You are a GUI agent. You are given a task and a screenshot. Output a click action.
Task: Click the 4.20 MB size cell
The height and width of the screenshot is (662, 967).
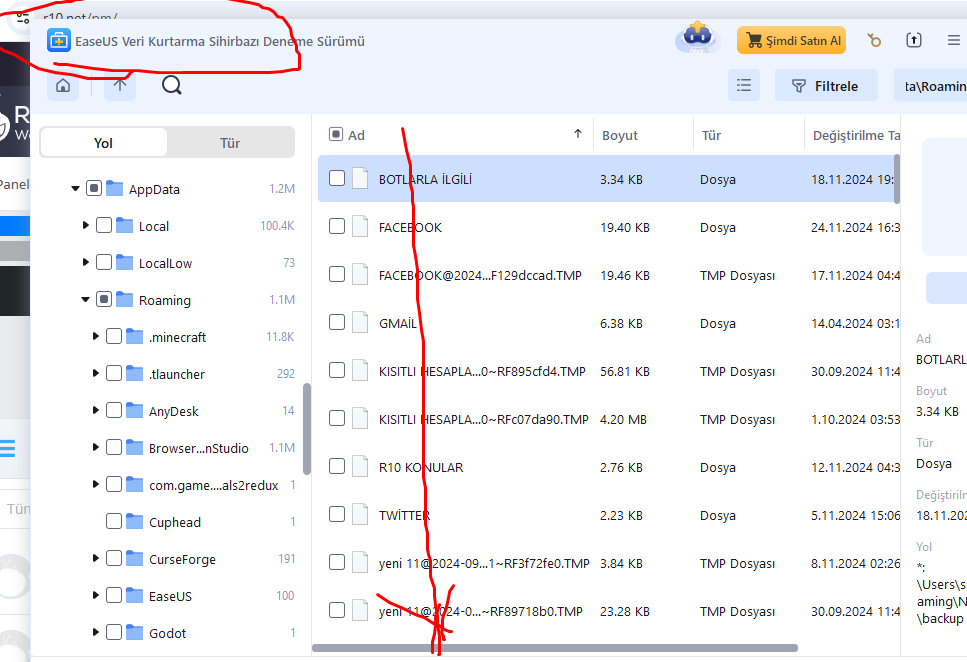pos(623,419)
